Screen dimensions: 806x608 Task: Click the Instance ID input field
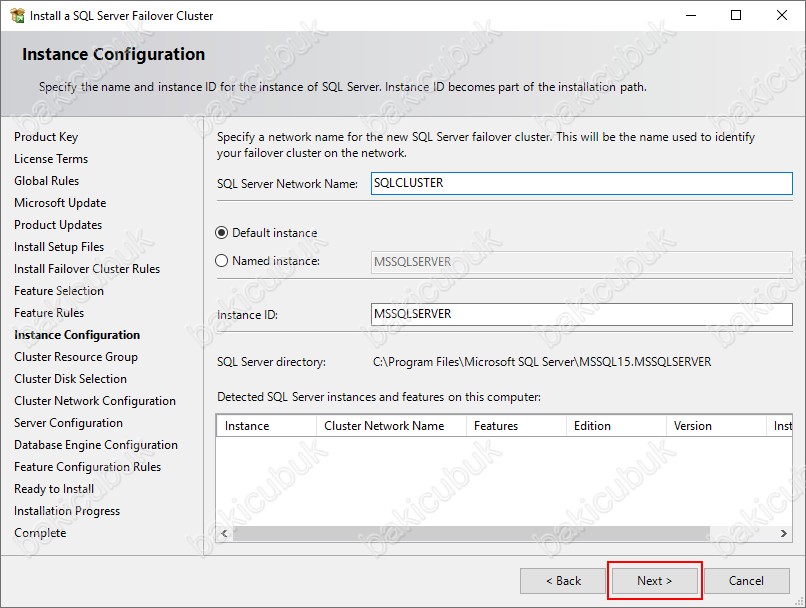581,314
